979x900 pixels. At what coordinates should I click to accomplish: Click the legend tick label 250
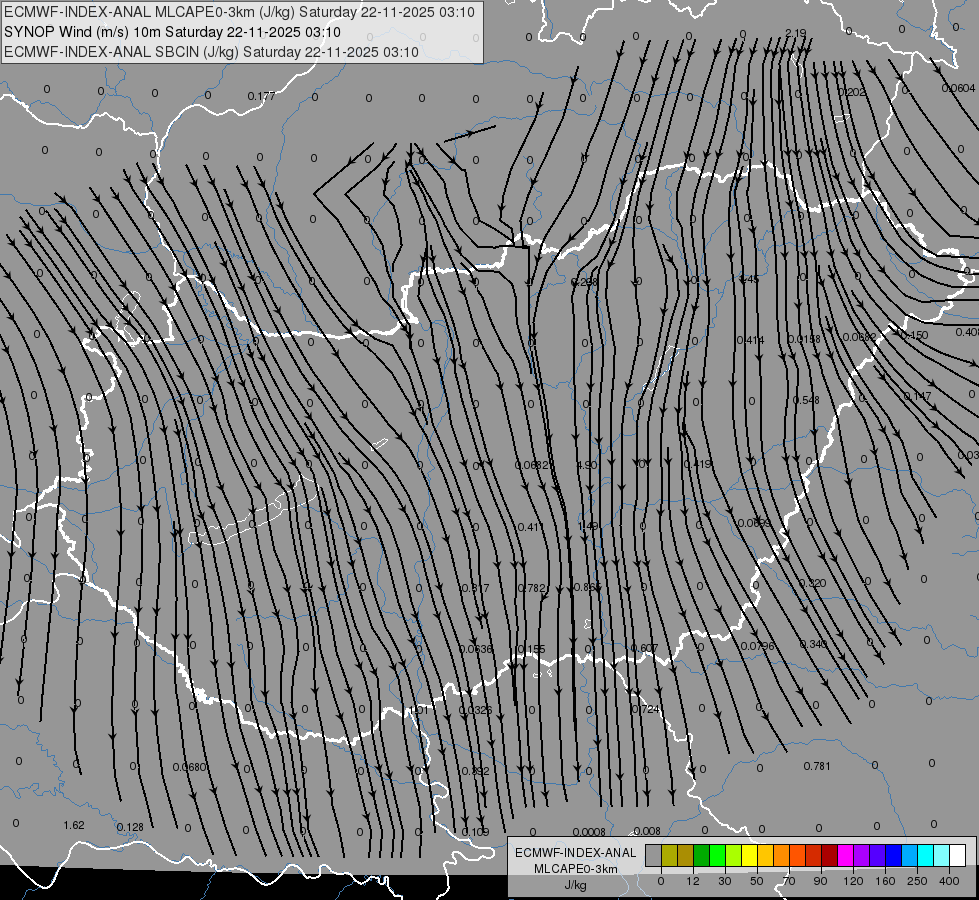pos(917,881)
